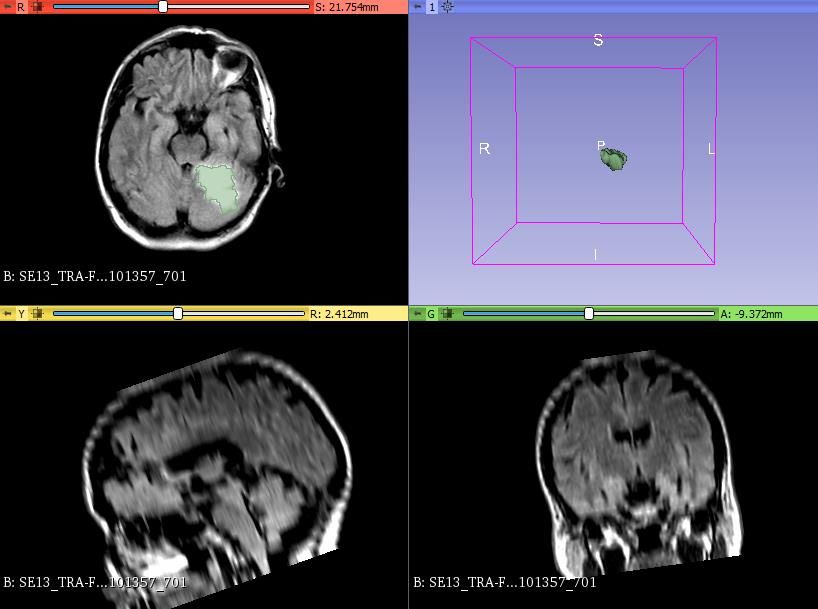Viewport: 818px width, 609px height.
Task: Click the icon beside the green G label
Action: (x=447, y=314)
